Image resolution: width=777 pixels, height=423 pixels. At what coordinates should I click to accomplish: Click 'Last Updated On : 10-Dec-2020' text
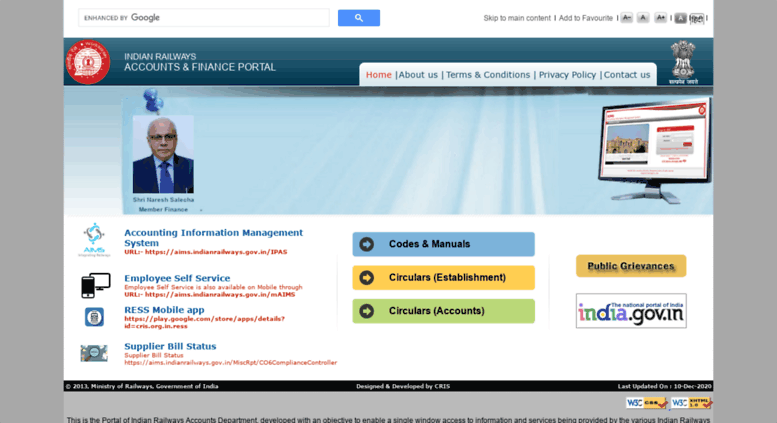point(665,386)
